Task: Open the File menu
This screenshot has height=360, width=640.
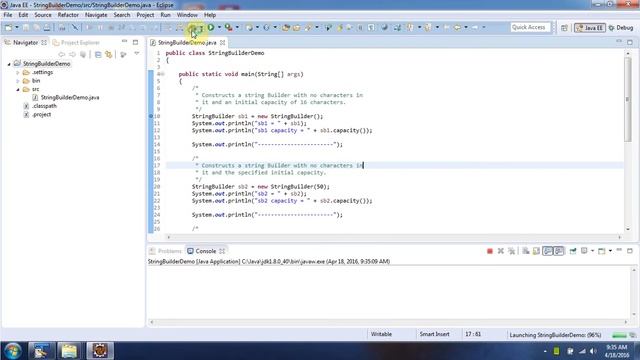Action: [x=8, y=15]
